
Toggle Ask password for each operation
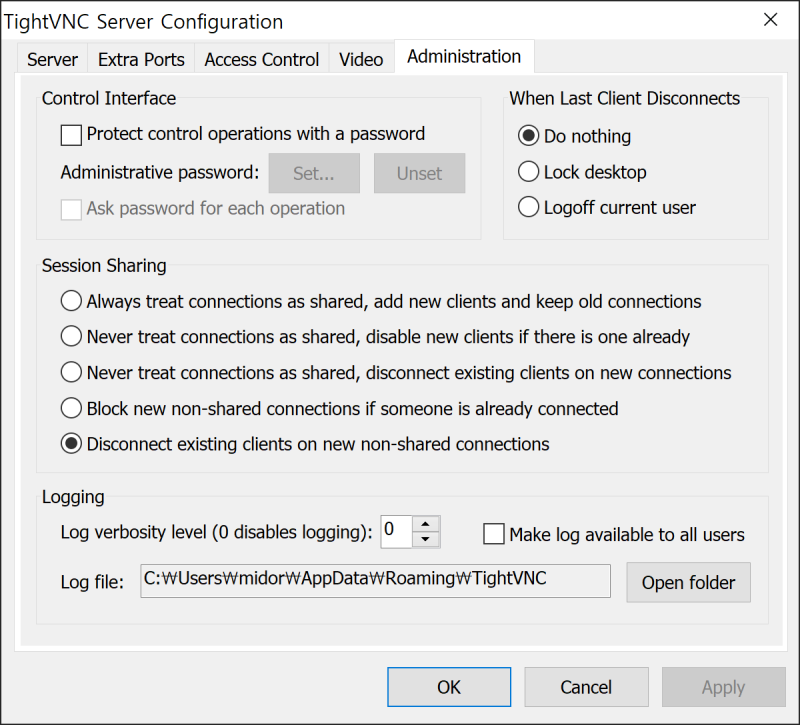click(71, 209)
